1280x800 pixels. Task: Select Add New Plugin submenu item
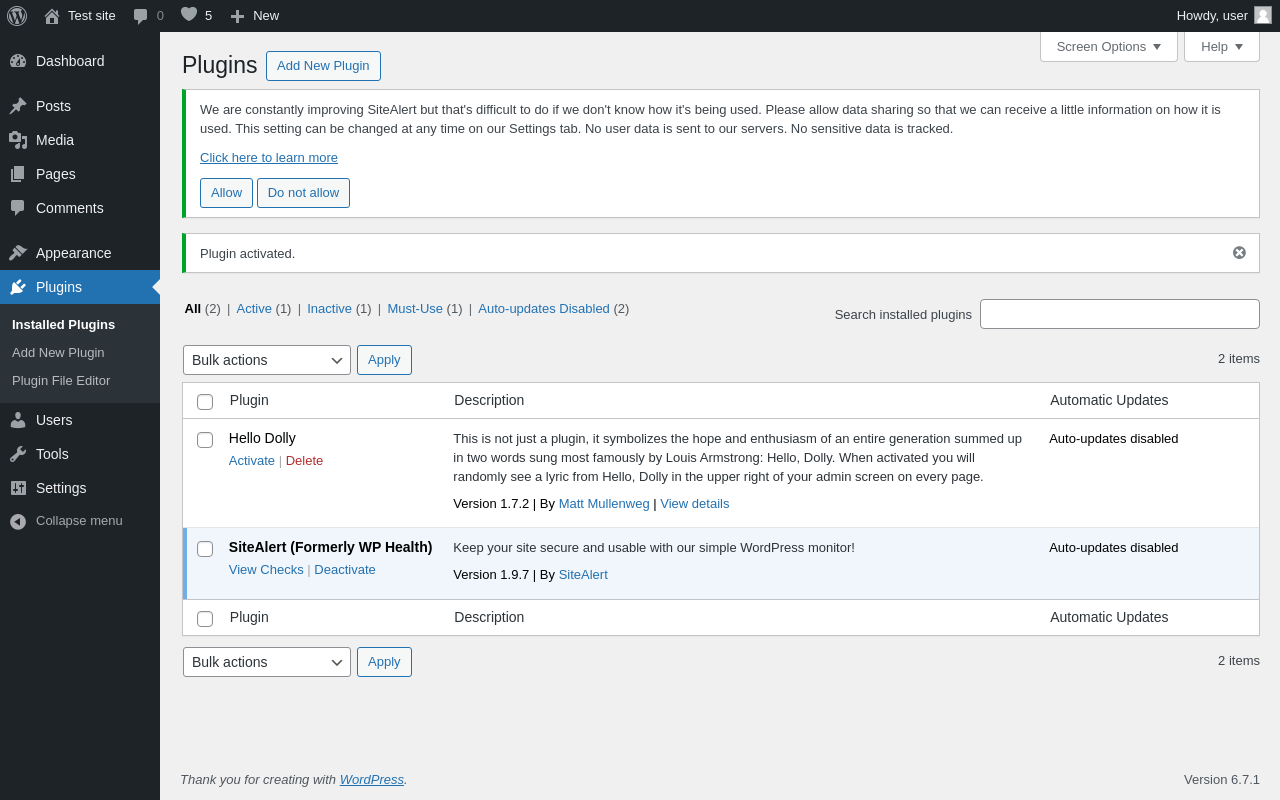58,352
